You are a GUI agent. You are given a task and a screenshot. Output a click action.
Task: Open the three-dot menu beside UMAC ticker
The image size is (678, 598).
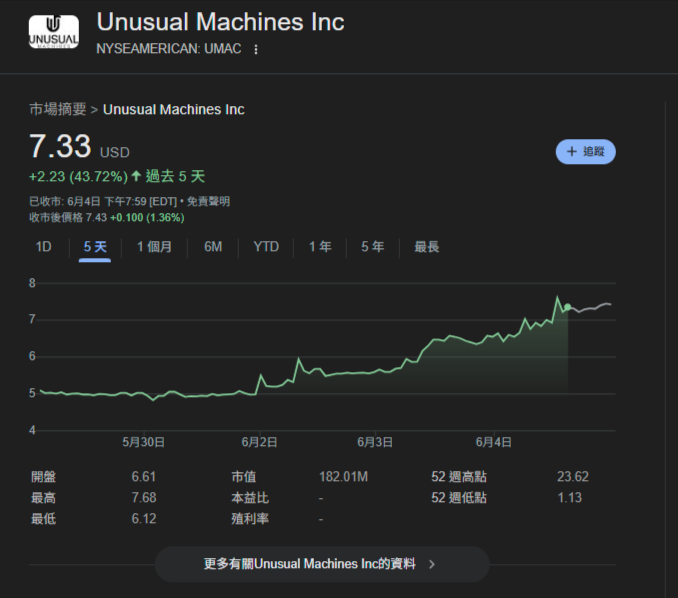click(256, 50)
